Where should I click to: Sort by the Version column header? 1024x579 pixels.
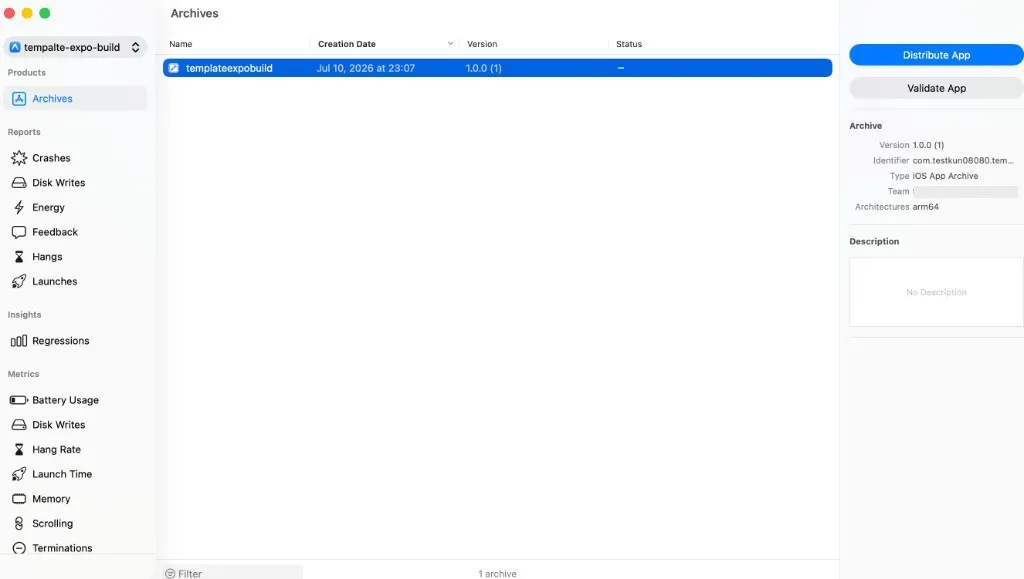482,44
